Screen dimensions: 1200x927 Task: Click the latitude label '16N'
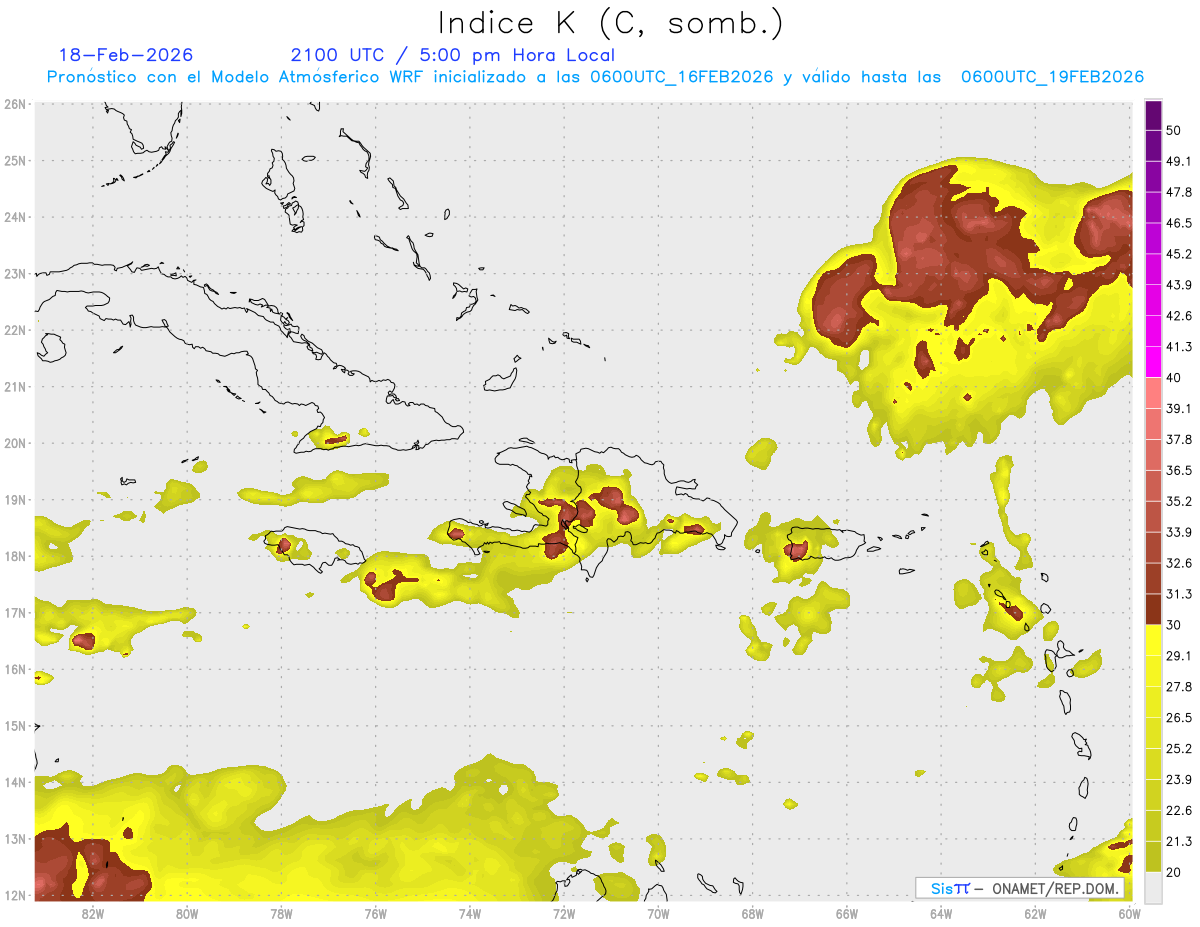15,669
